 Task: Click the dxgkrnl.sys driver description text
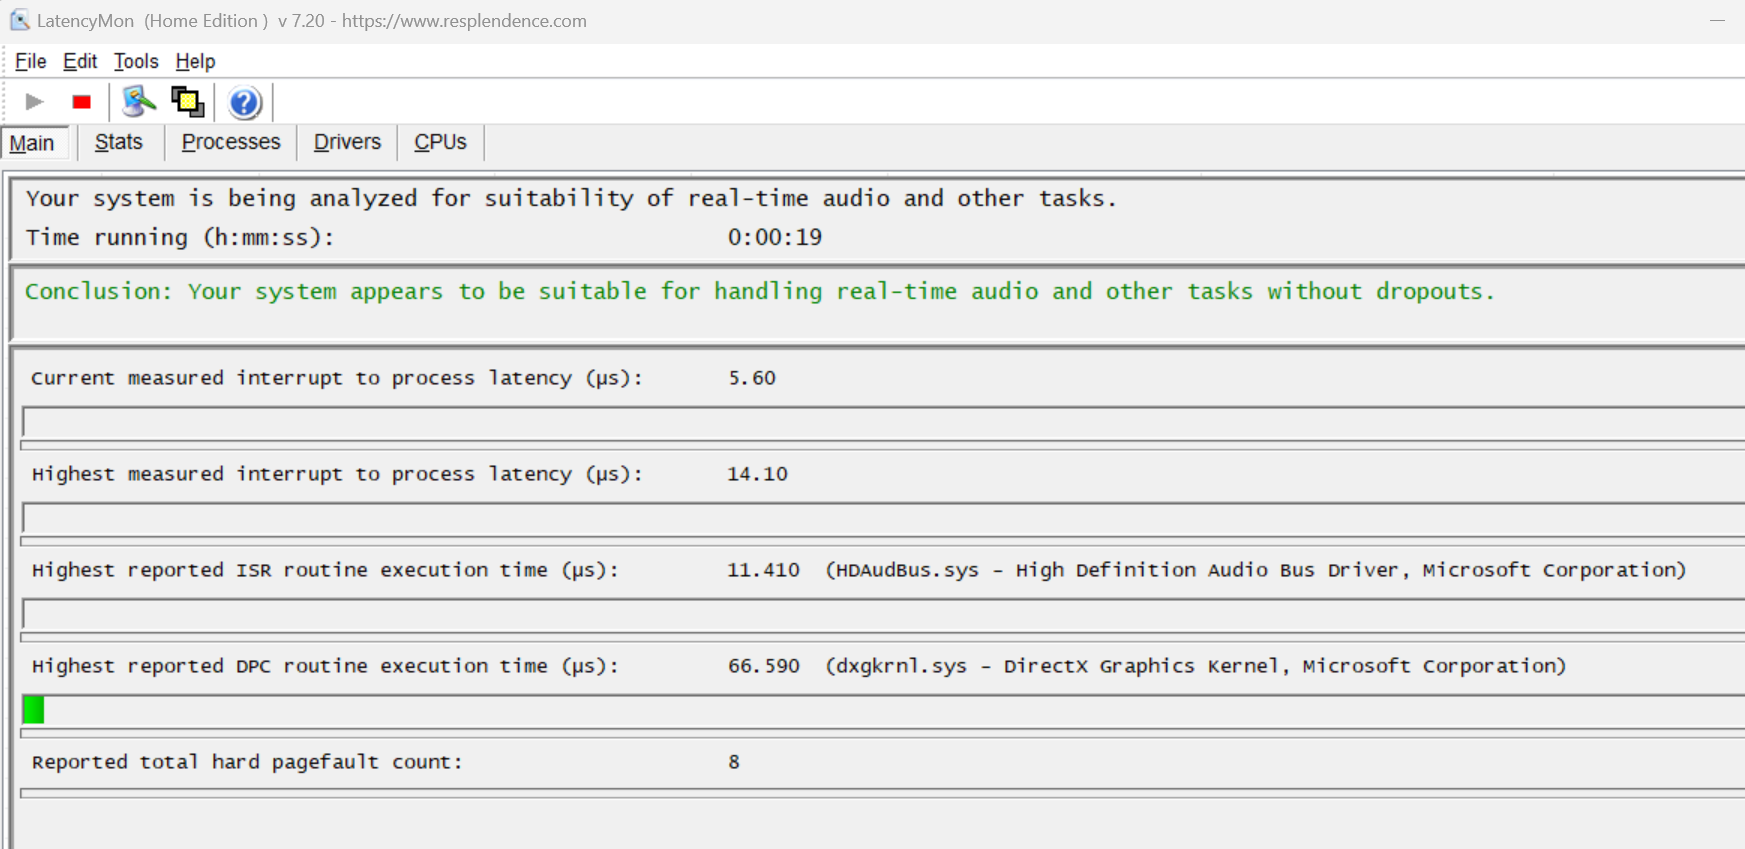(1196, 666)
